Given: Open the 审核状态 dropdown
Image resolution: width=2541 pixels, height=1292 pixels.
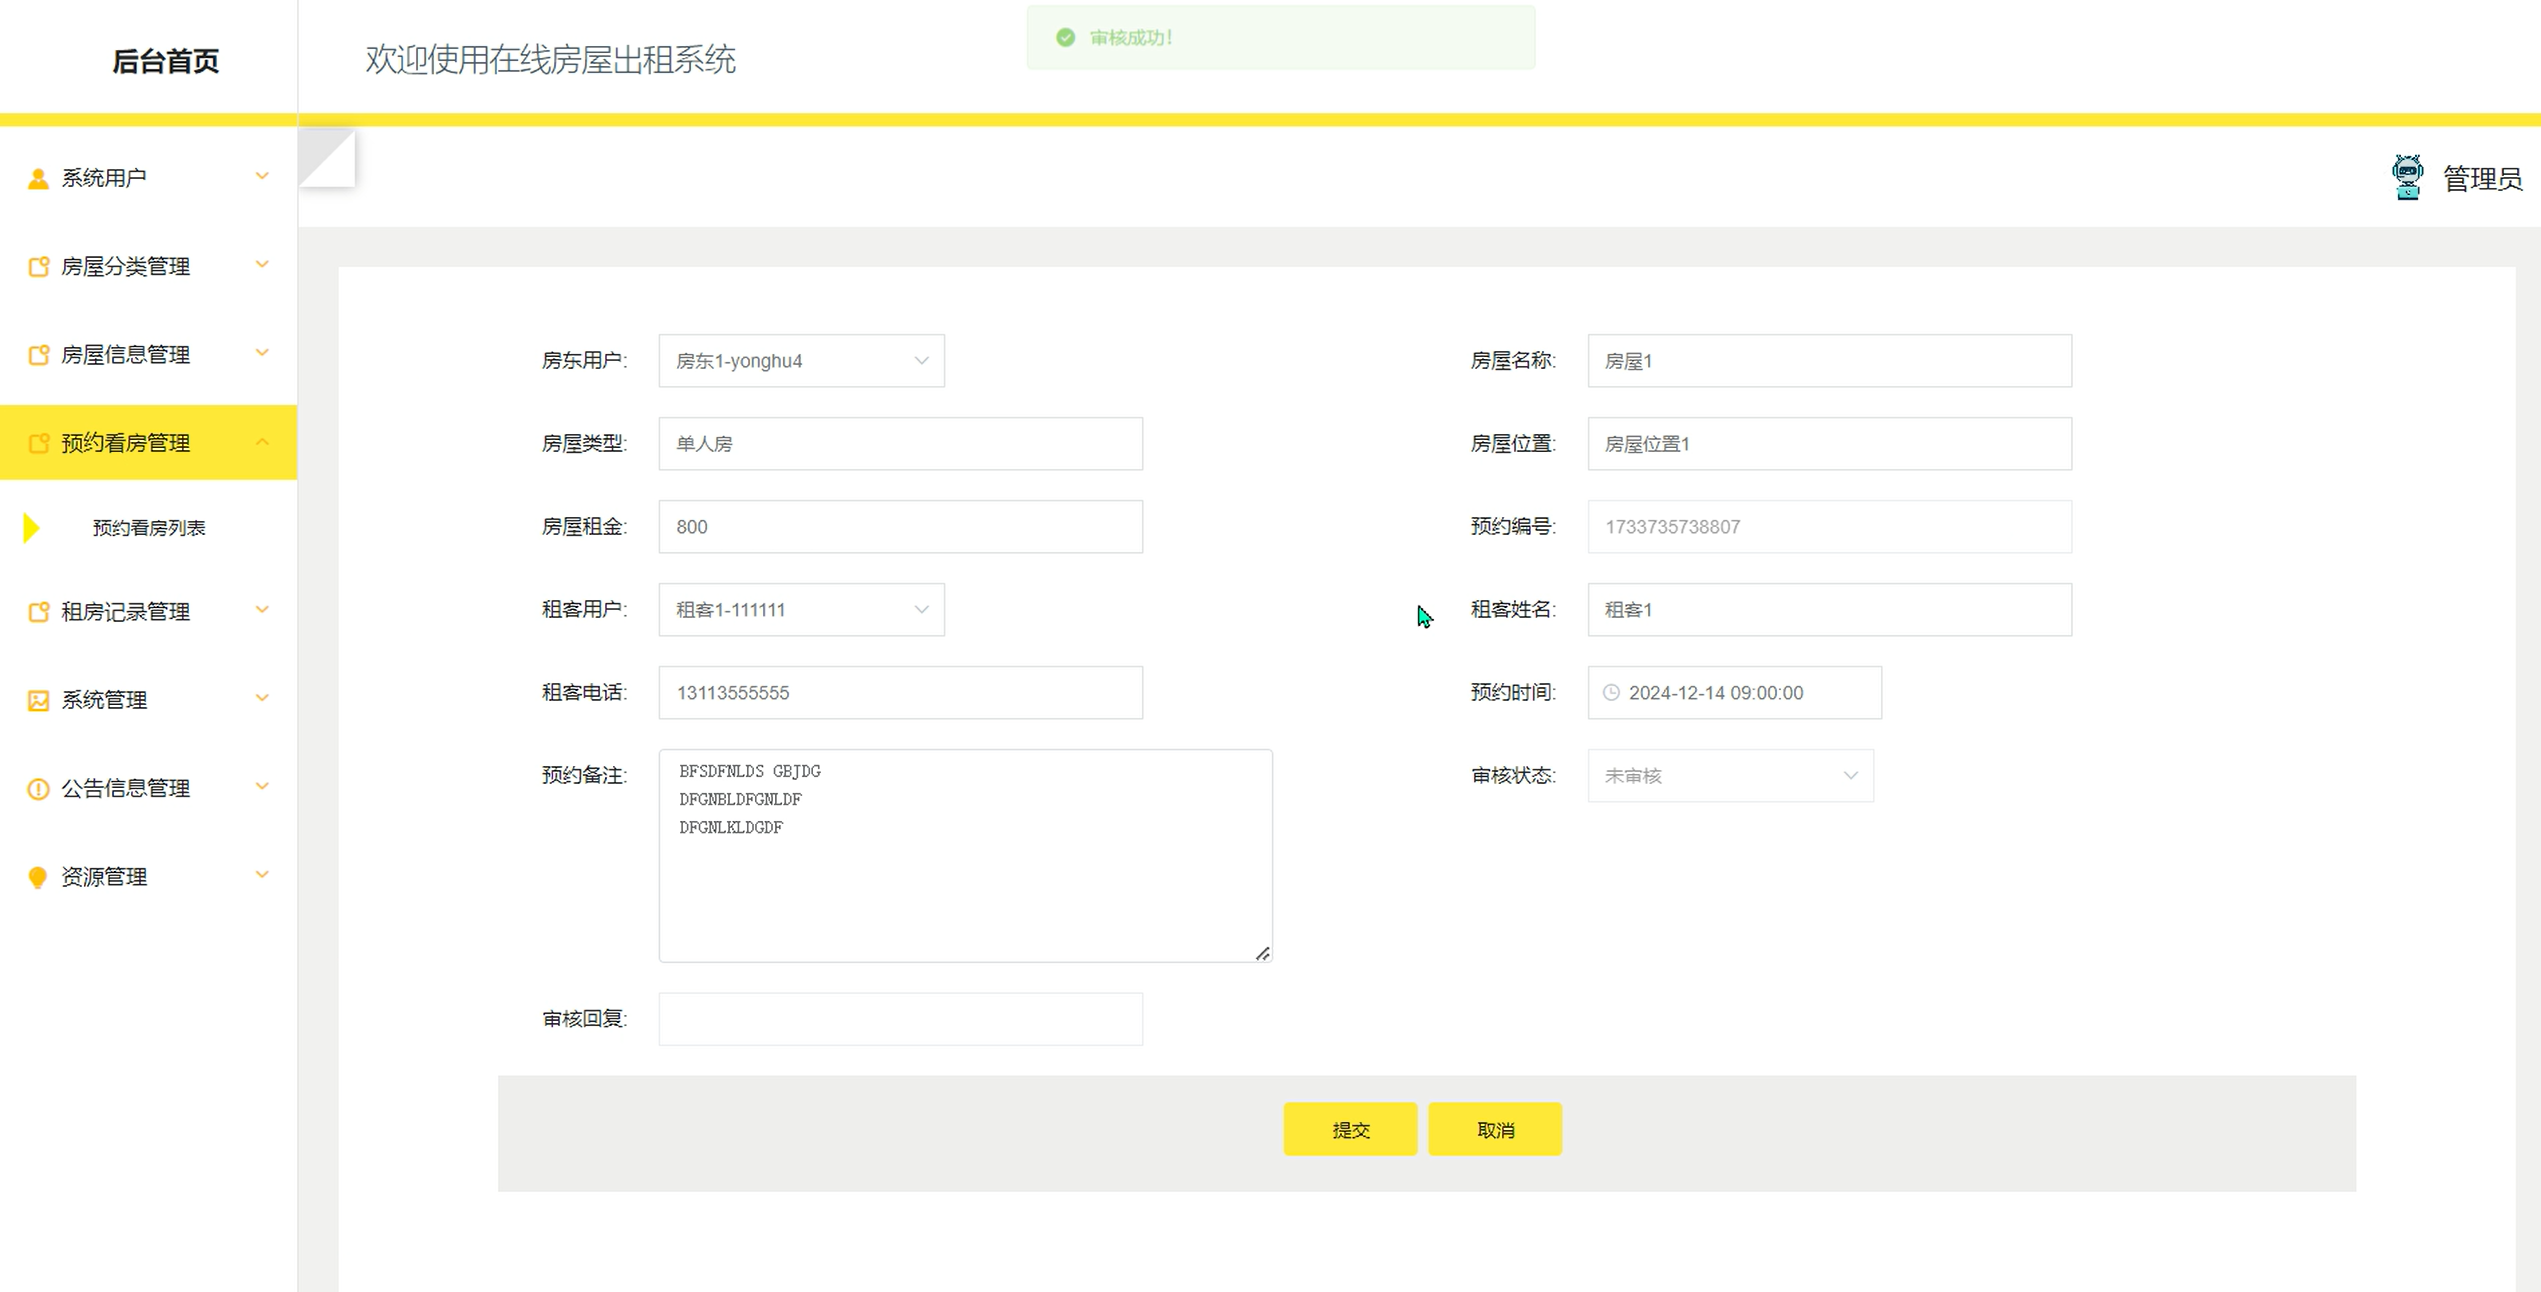Looking at the screenshot, I should click(x=1730, y=776).
